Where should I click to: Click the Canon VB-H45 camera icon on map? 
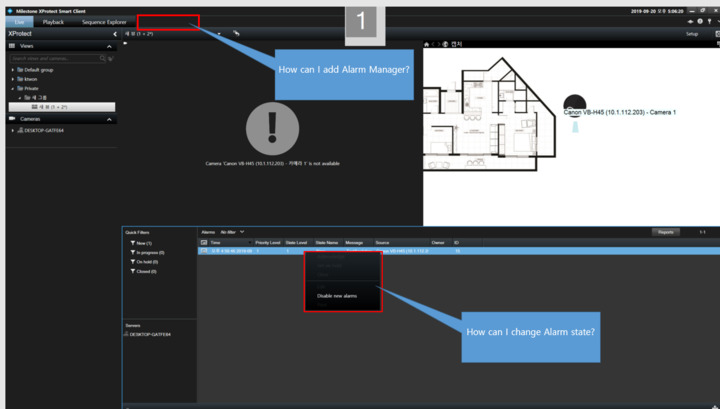574,102
